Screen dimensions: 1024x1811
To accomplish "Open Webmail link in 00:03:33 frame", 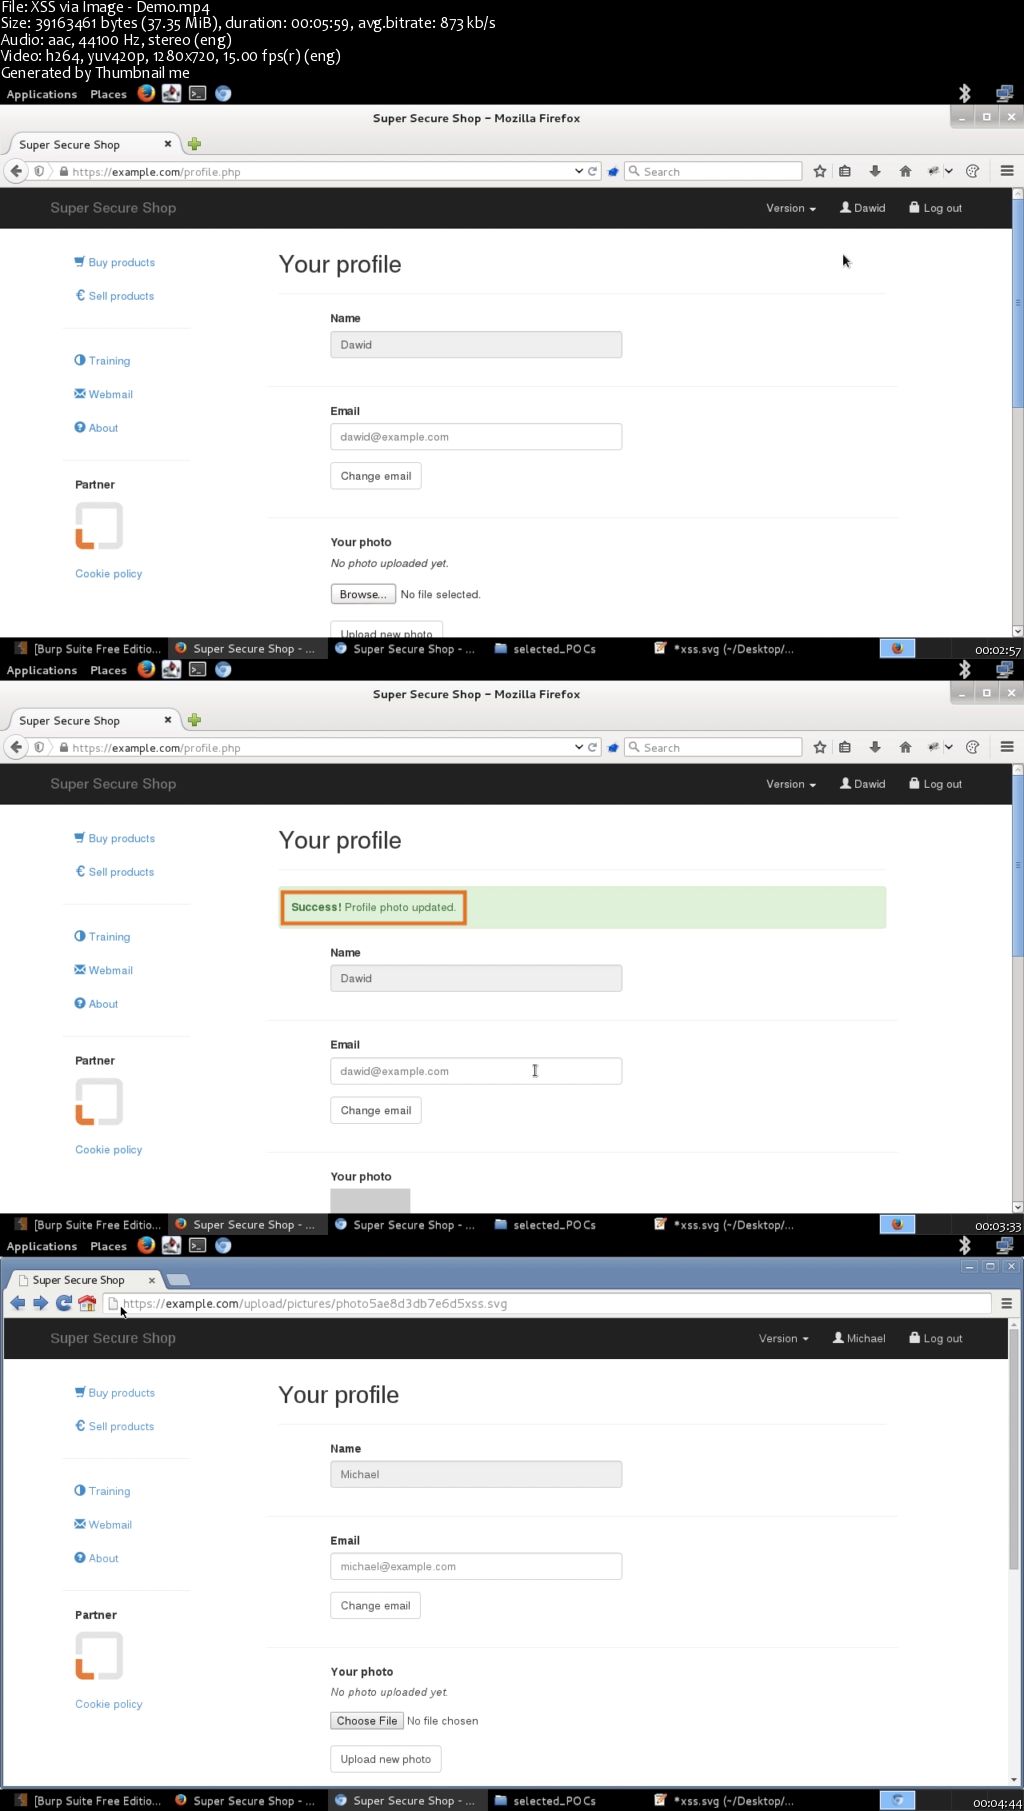I will point(103,970).
